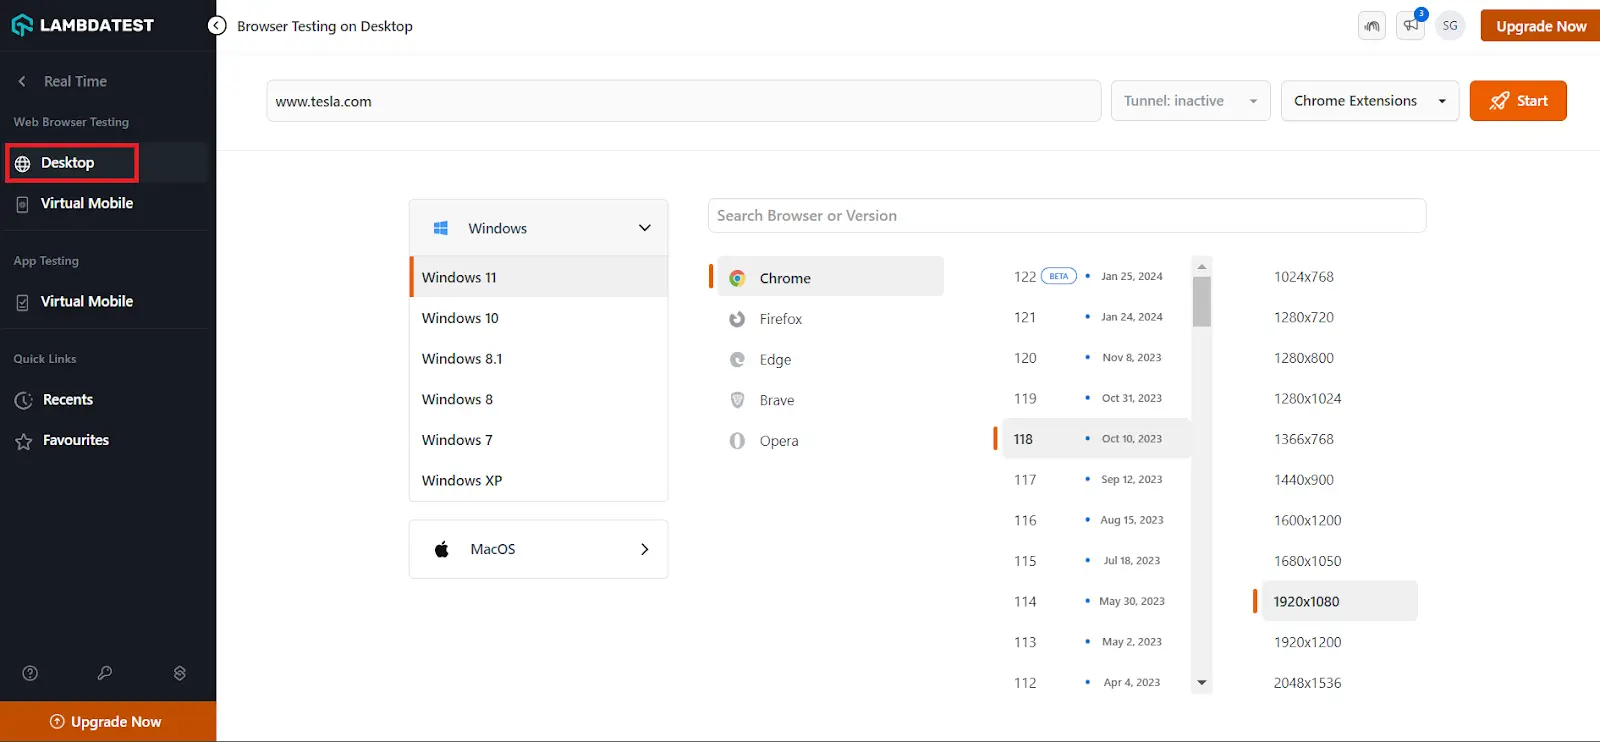Click the header icon left of megaphone
The image size is (1600, 742).
point(1372,26)
